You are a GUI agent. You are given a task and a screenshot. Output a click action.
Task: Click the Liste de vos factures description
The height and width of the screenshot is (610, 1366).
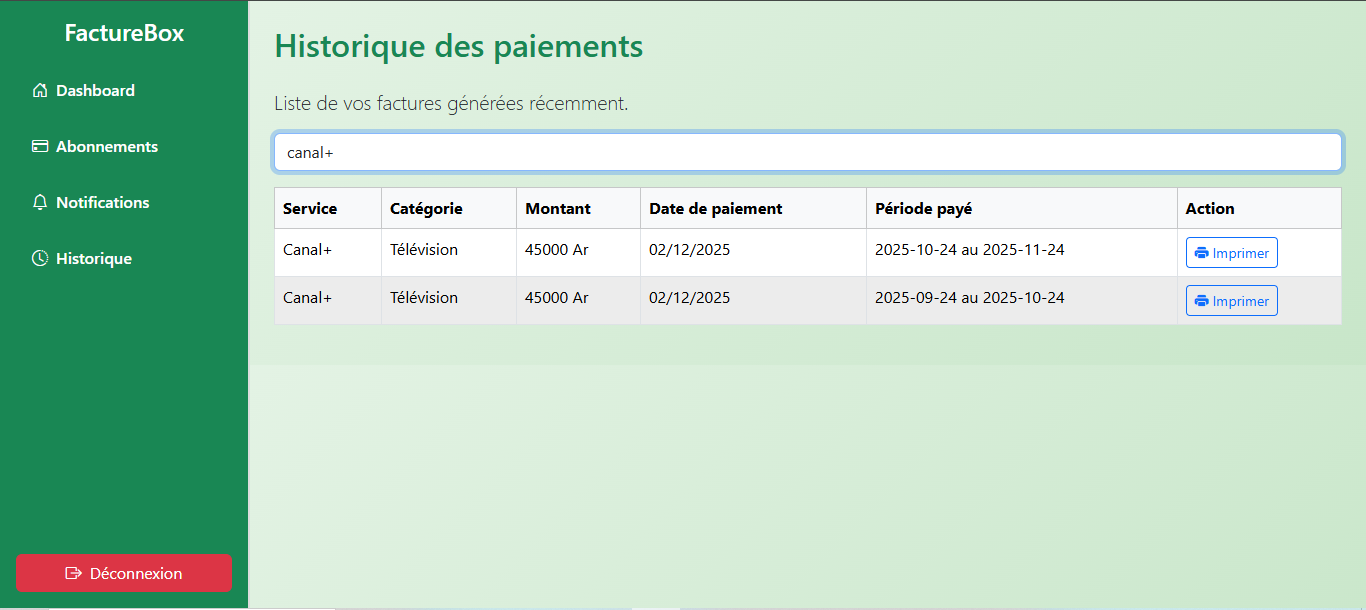451,104
